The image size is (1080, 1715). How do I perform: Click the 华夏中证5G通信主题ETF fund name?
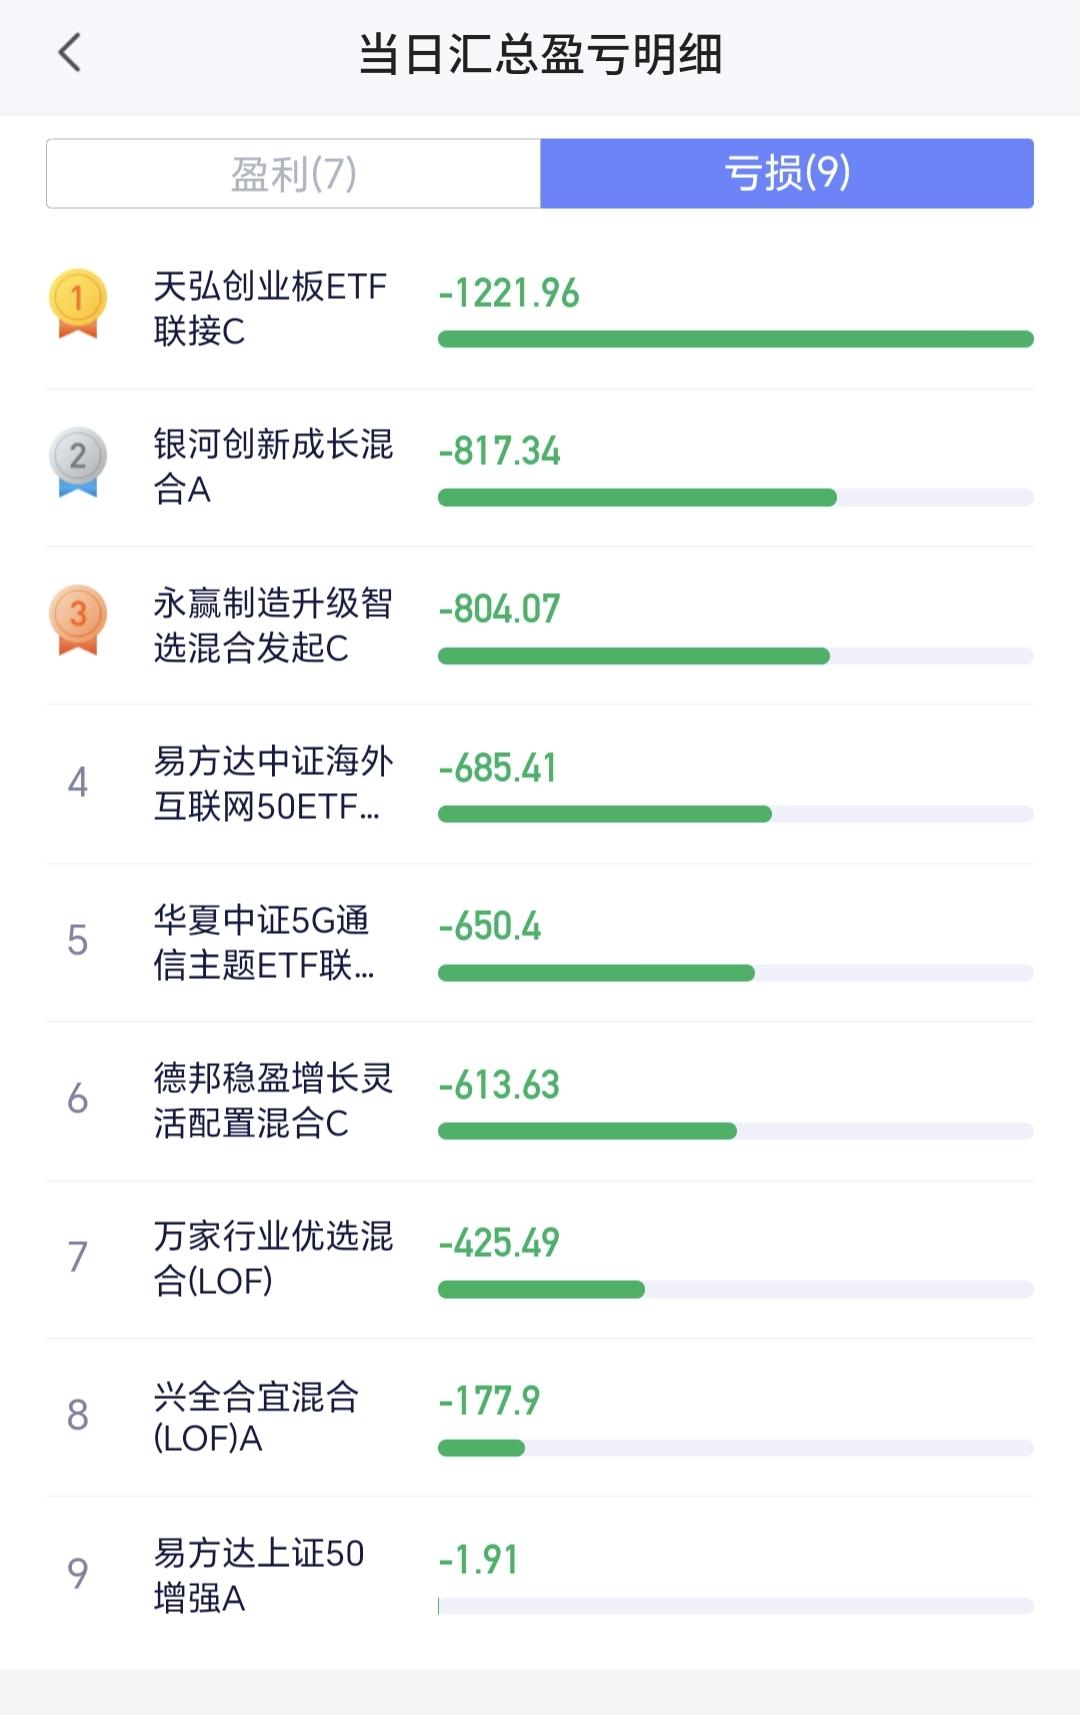264,942
